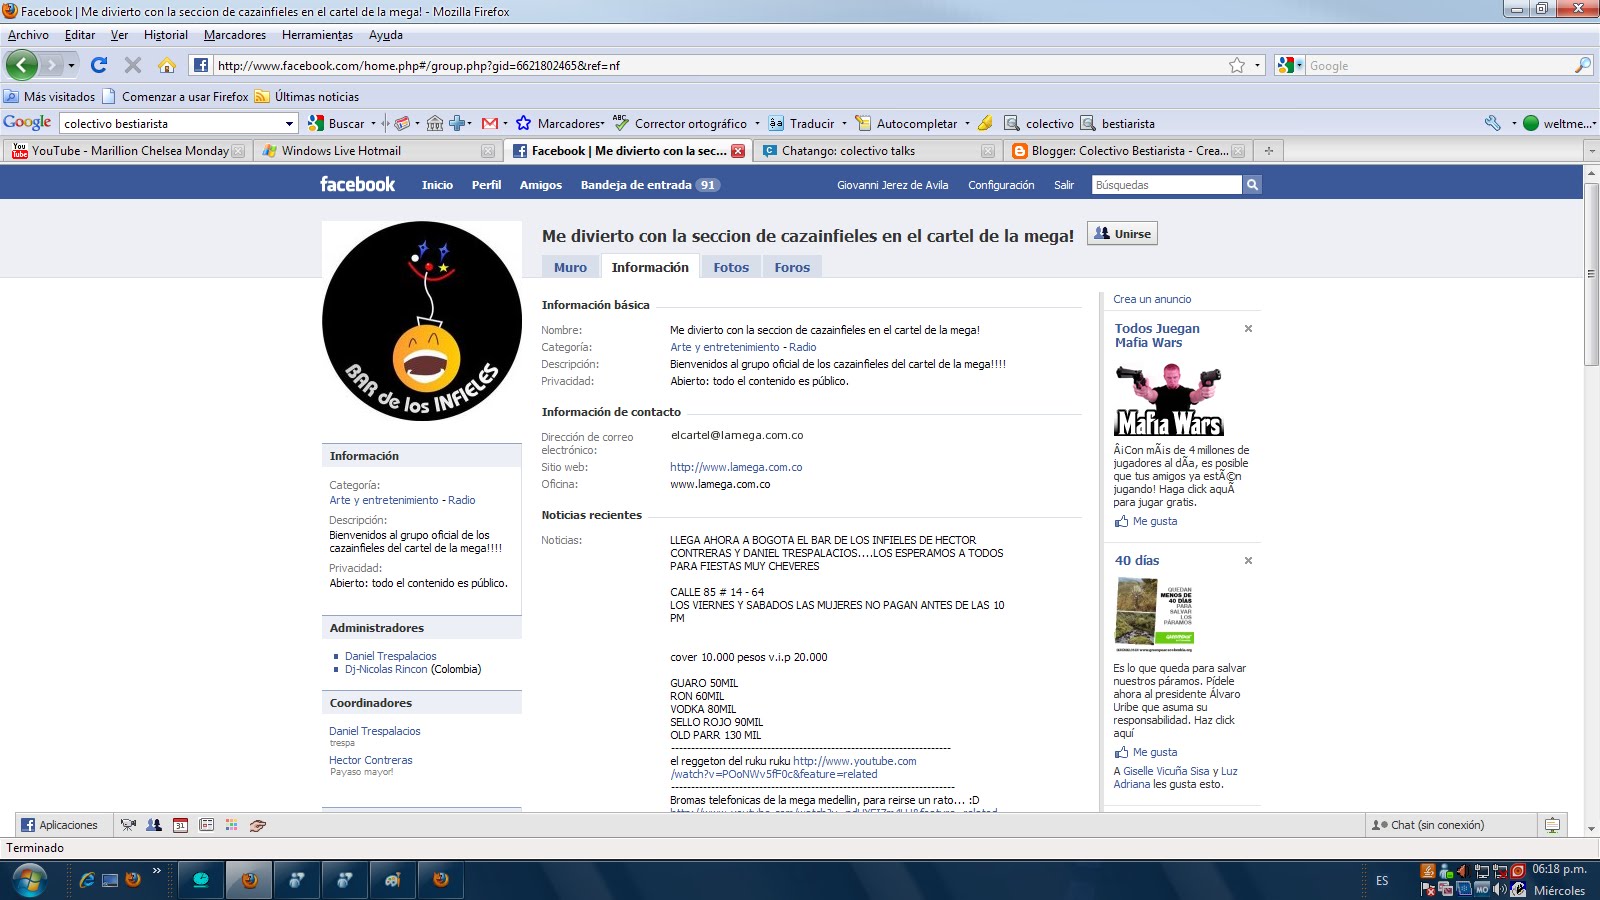Open the recent pages history dropdown

71,65
